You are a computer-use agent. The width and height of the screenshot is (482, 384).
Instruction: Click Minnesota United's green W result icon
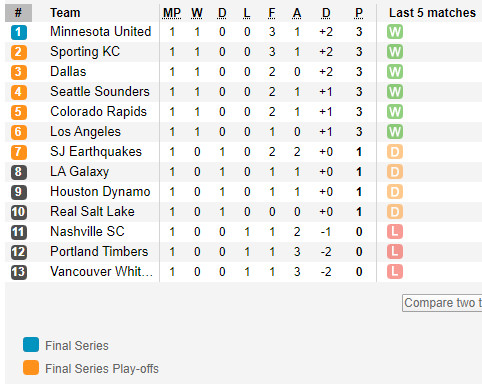click(395, 32)
